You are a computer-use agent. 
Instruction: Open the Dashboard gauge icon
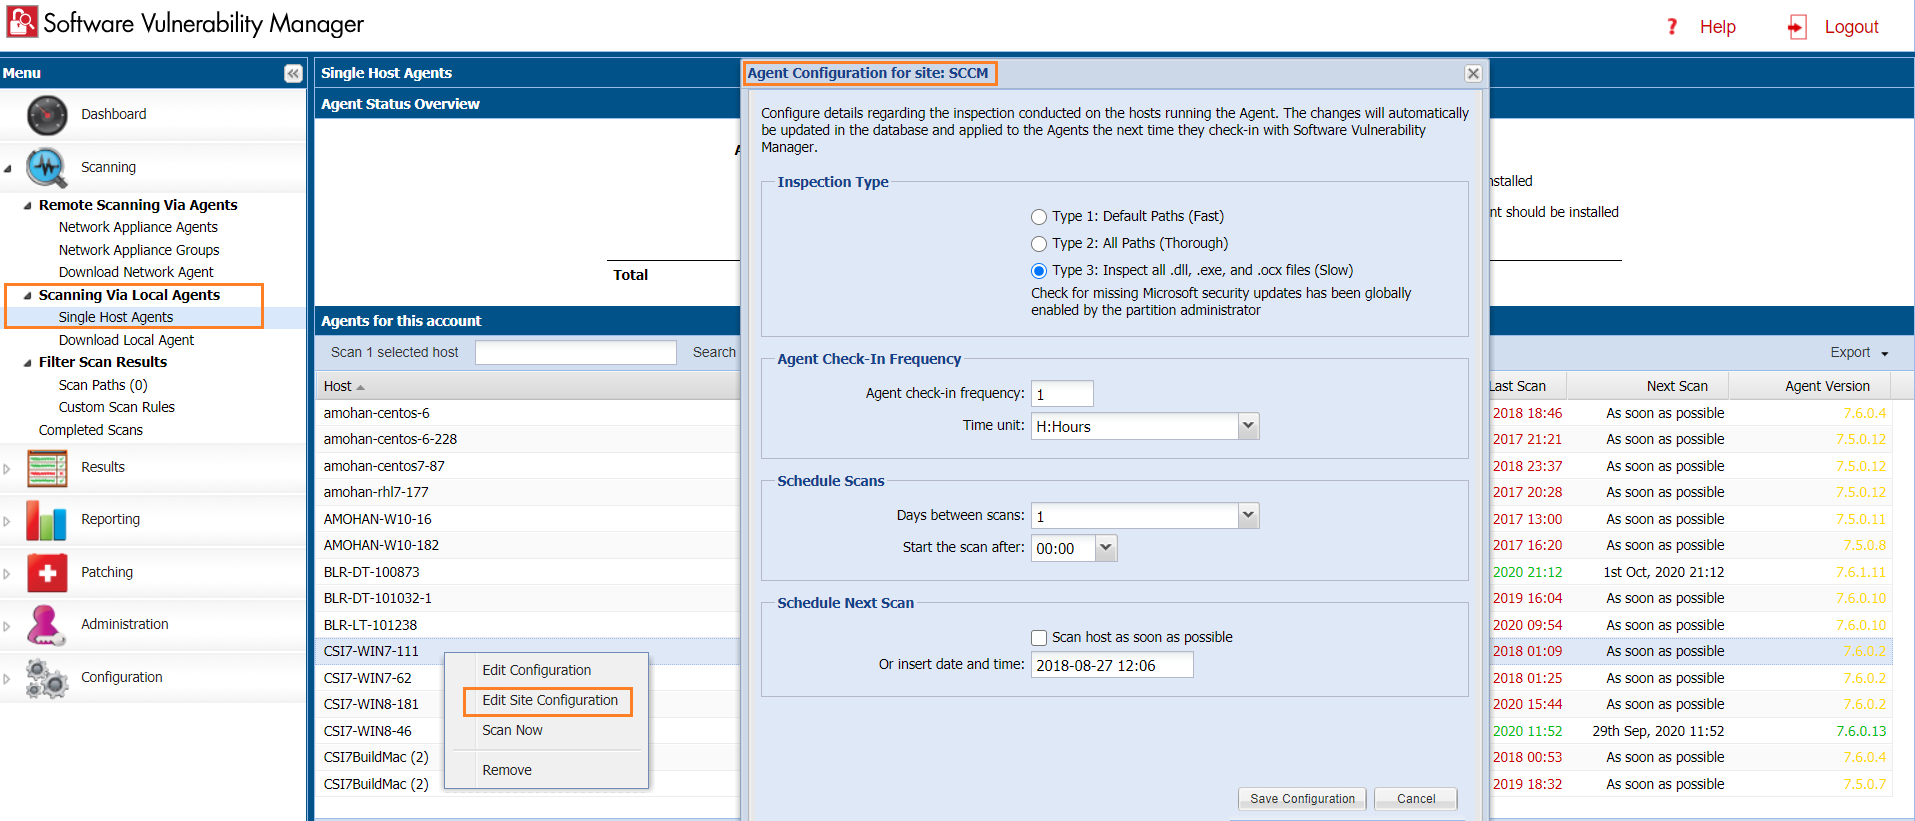click(47, 115)
